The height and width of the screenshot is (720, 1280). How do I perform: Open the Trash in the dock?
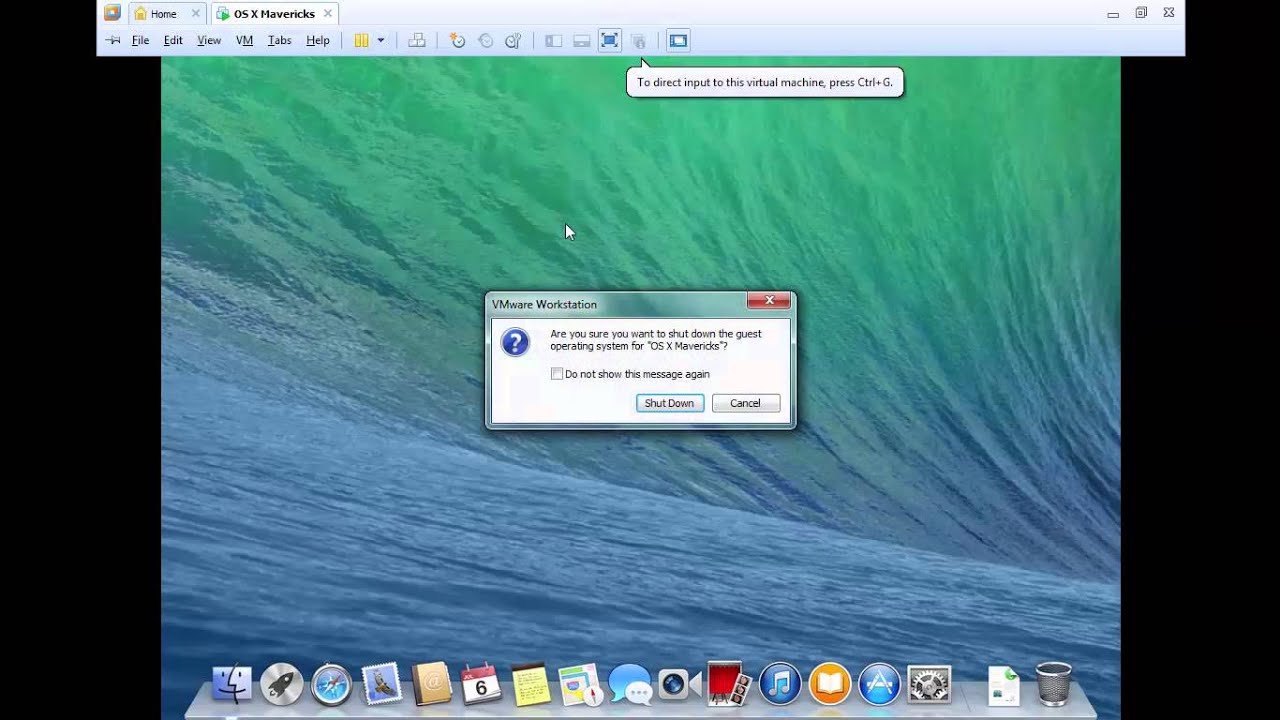1053,684
